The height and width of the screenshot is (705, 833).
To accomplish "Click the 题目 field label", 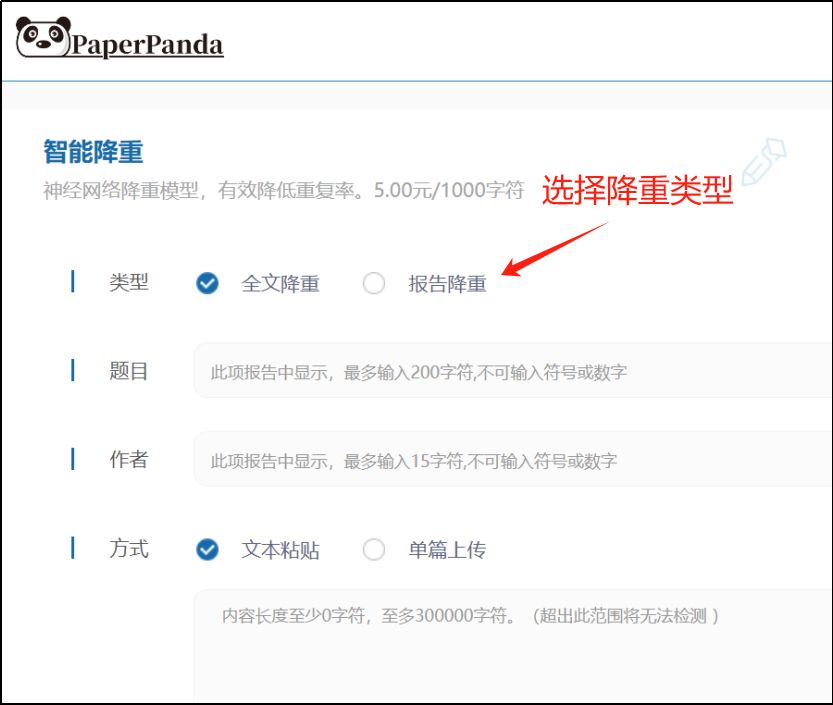I will tap(129, 371).
